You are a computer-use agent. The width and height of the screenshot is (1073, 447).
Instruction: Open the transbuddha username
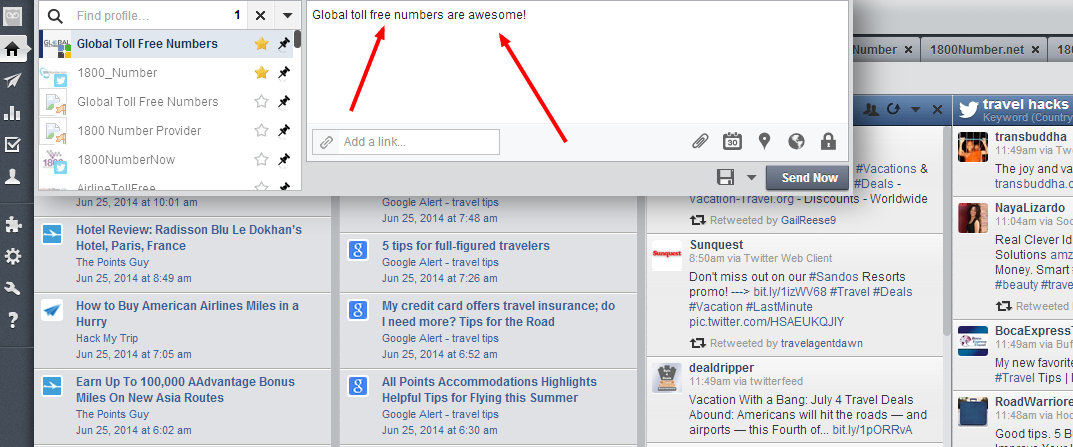(1031, 136)
